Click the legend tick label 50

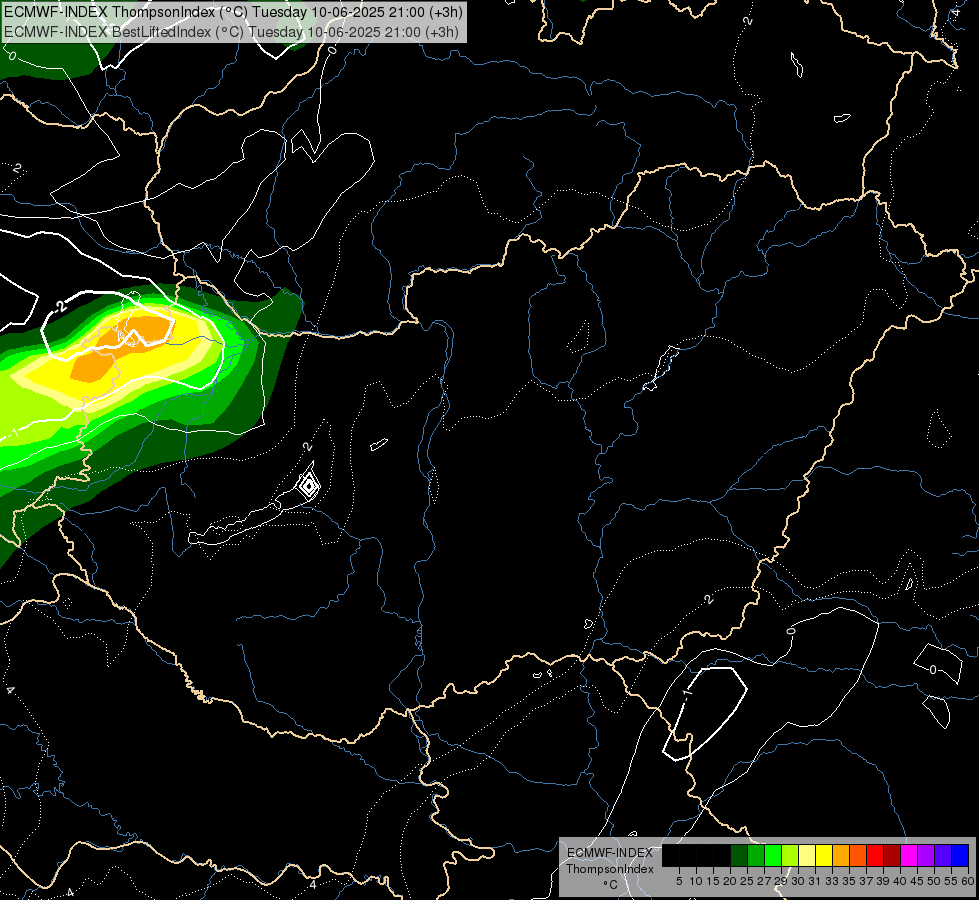tap(934, 881)
